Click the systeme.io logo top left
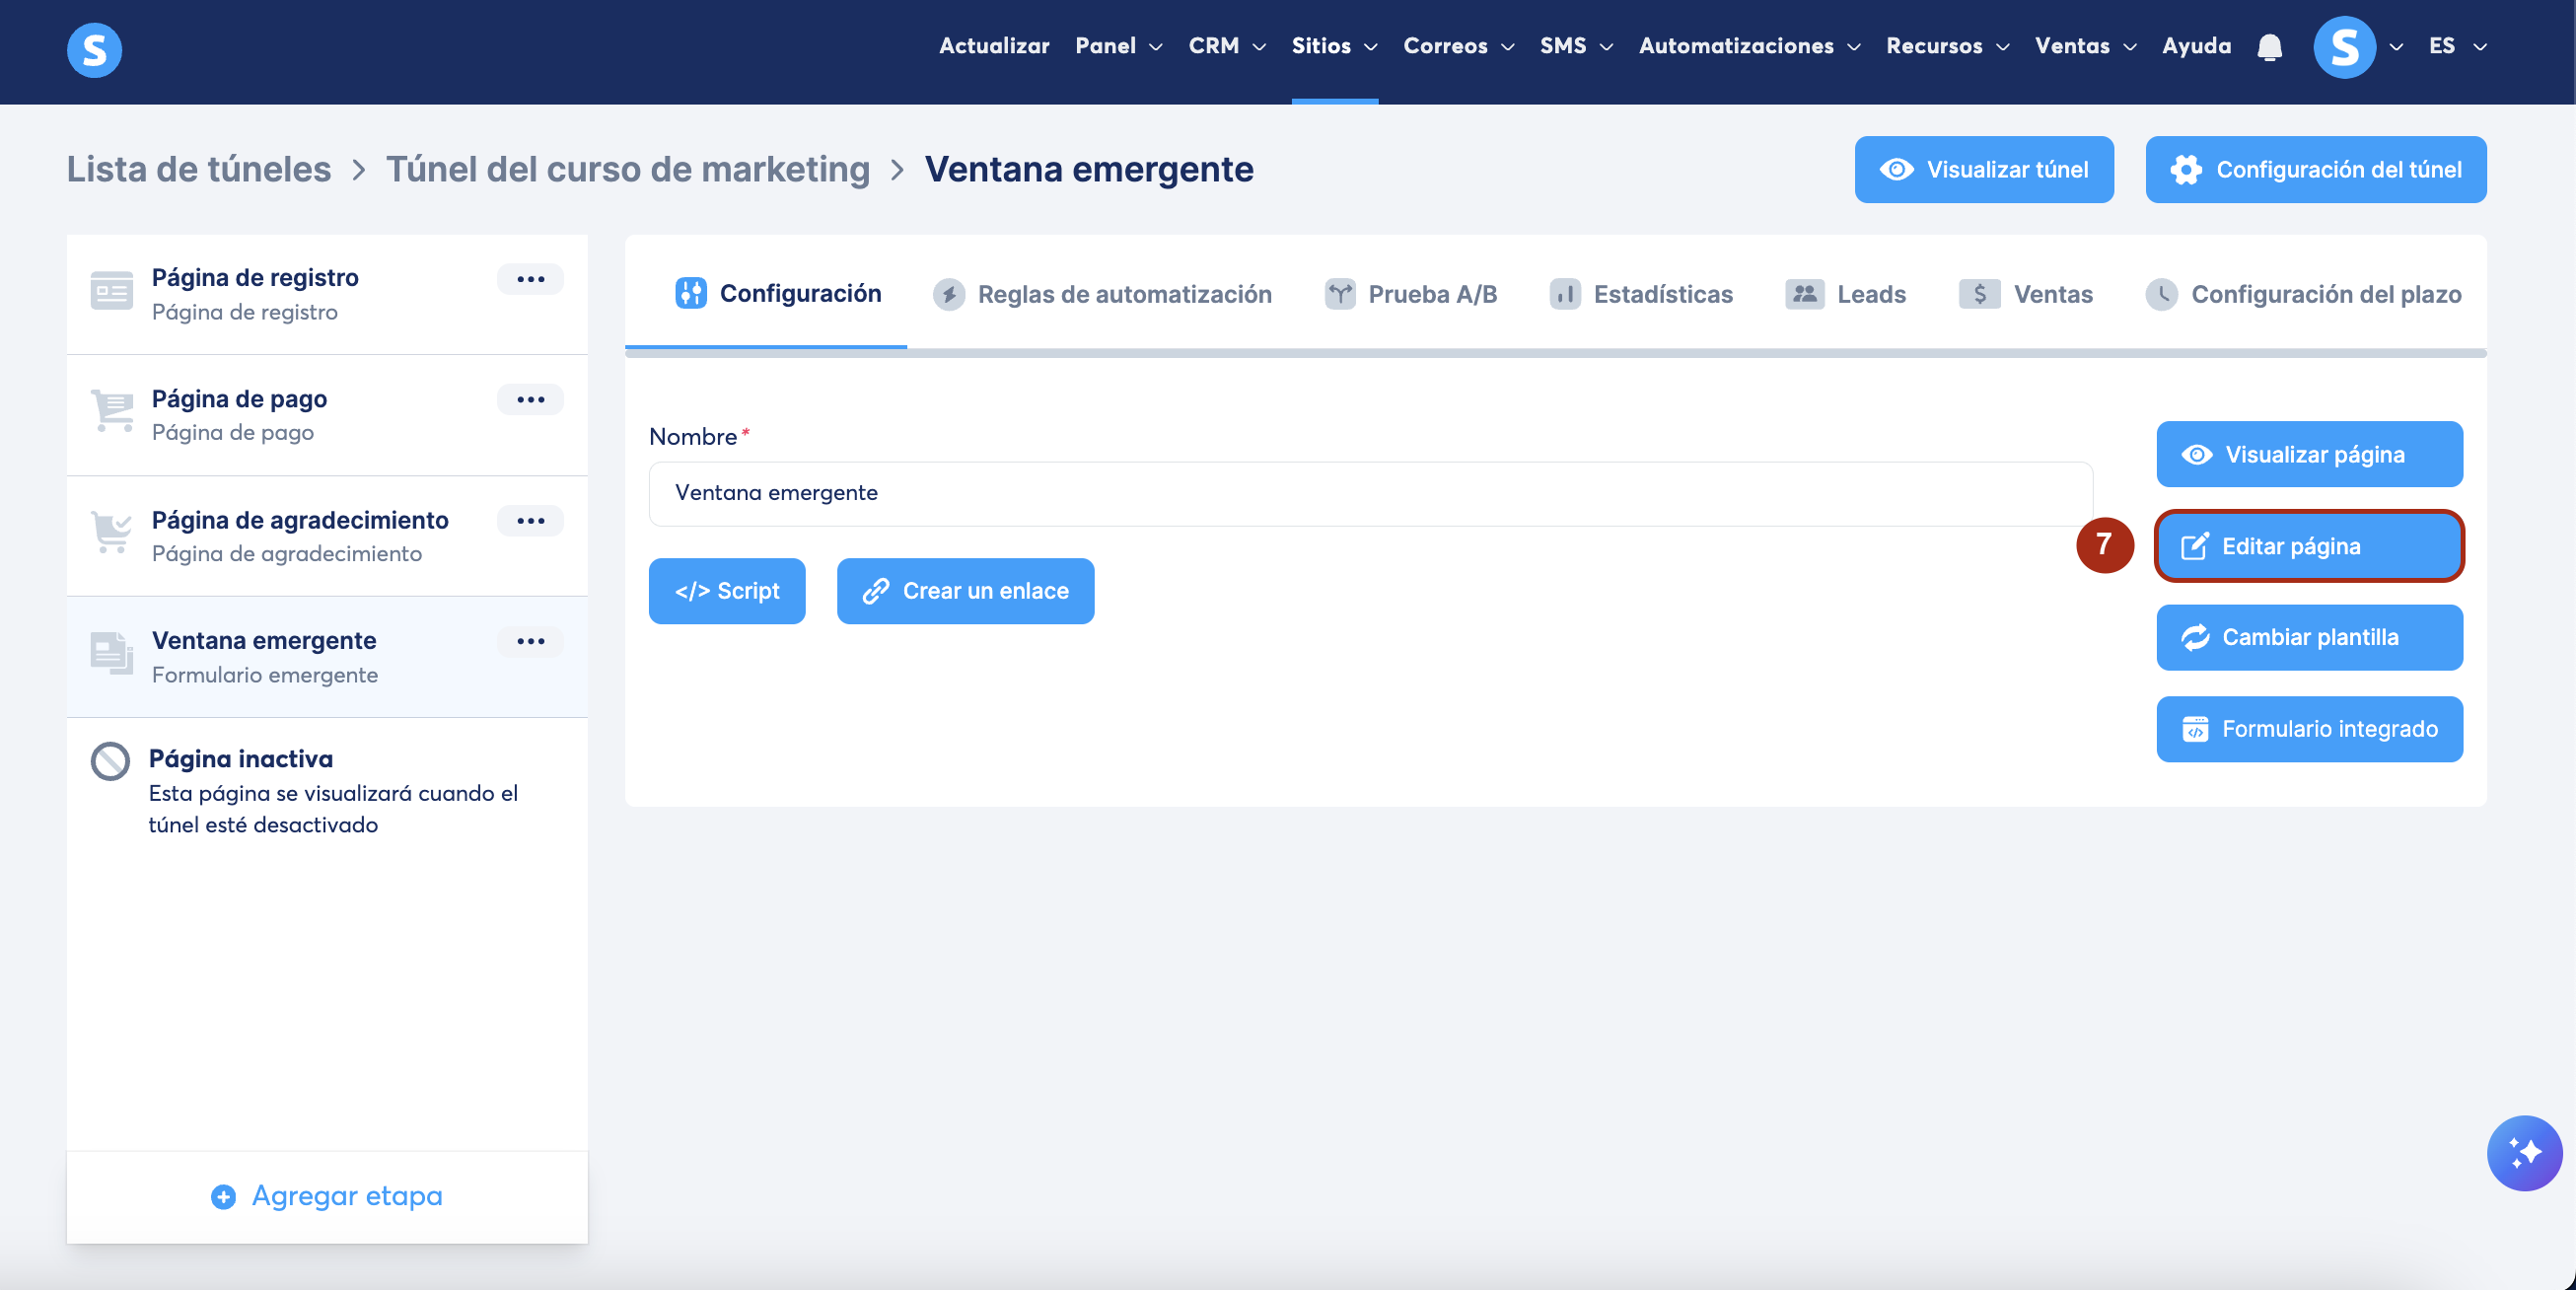The image size is (2576, 1290). click(94, 49)
